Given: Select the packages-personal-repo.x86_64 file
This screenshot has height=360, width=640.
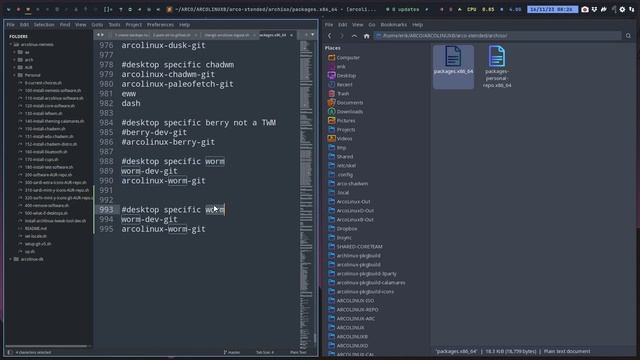Looking at the screenshot, I should point(497,67).
